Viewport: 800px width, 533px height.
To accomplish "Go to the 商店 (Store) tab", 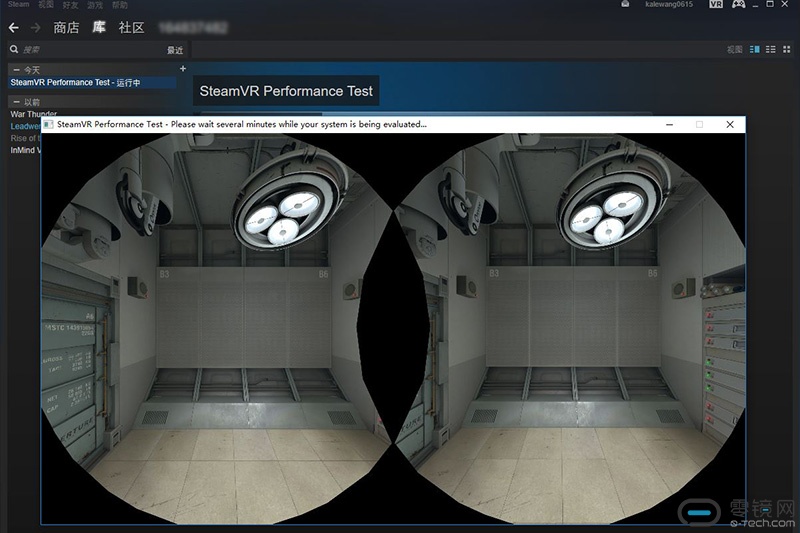I will pos(66,28).
